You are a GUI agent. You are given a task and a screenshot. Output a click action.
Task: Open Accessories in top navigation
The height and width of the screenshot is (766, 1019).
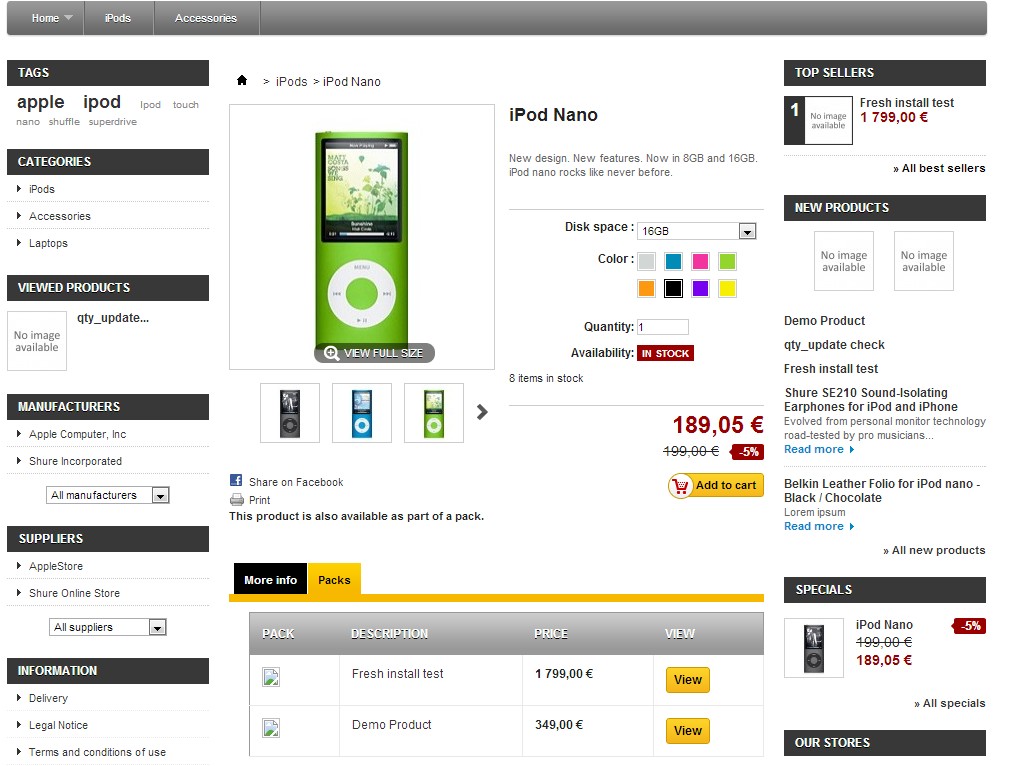206,18
